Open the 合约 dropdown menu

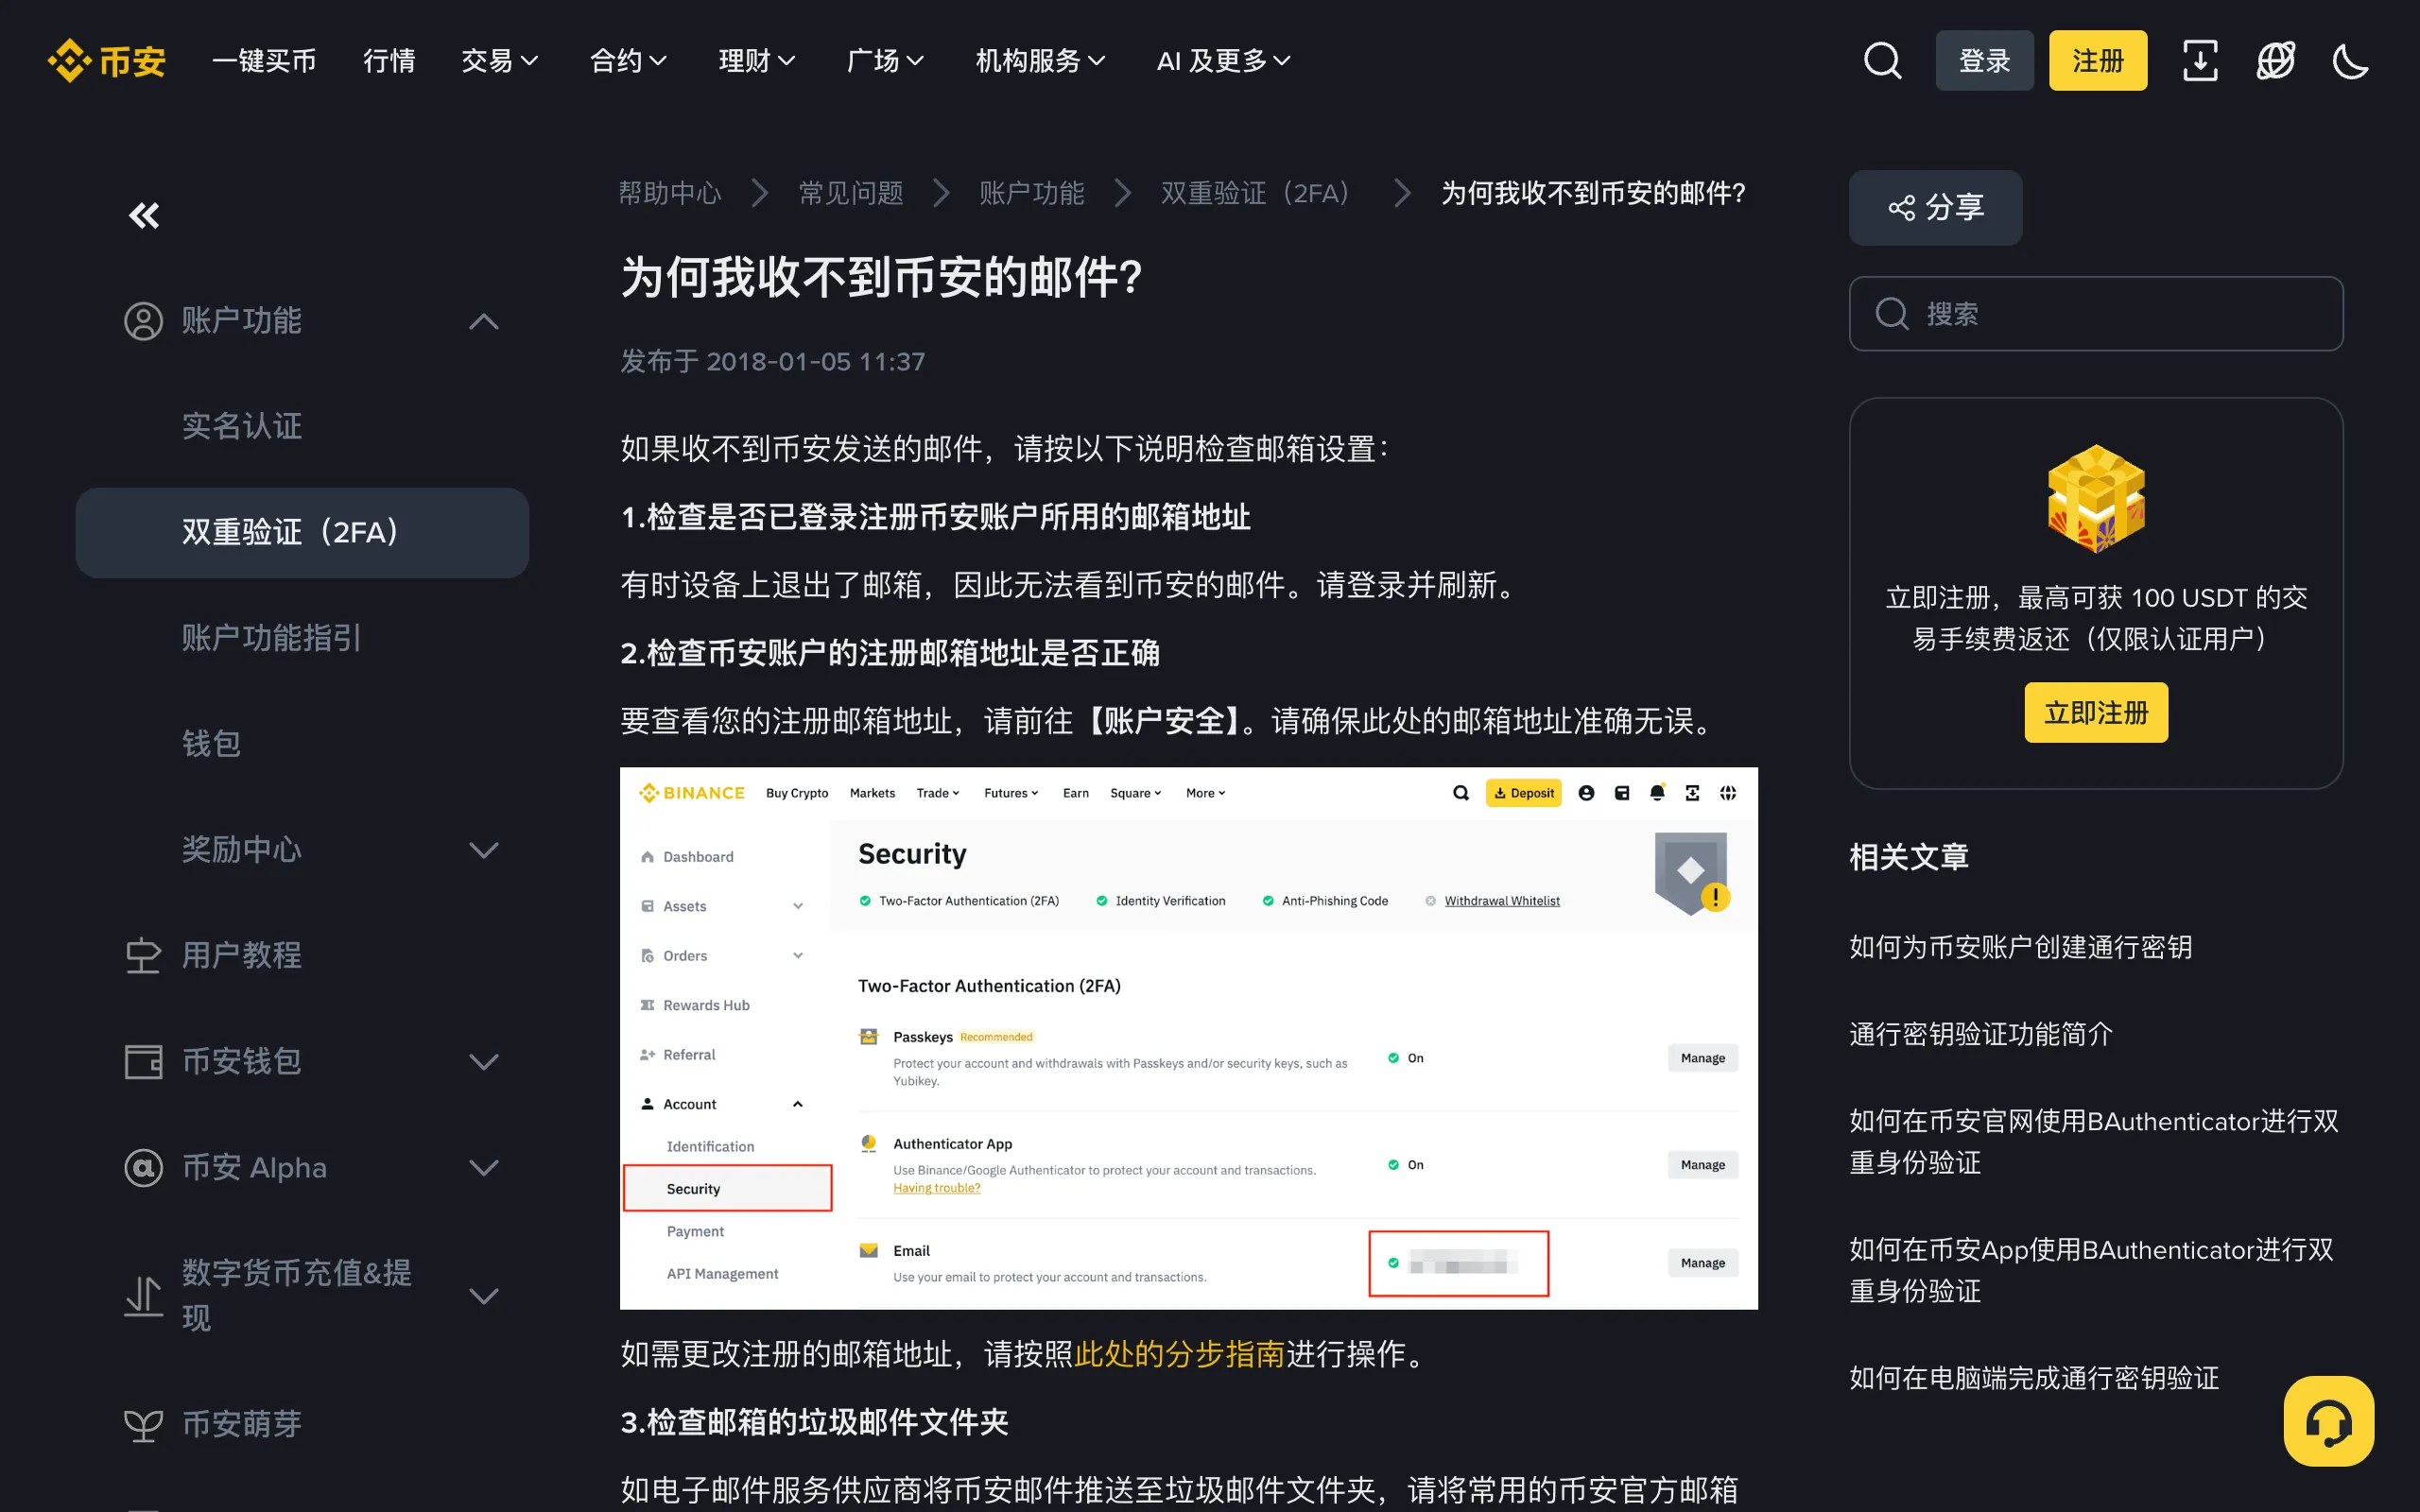628,61
